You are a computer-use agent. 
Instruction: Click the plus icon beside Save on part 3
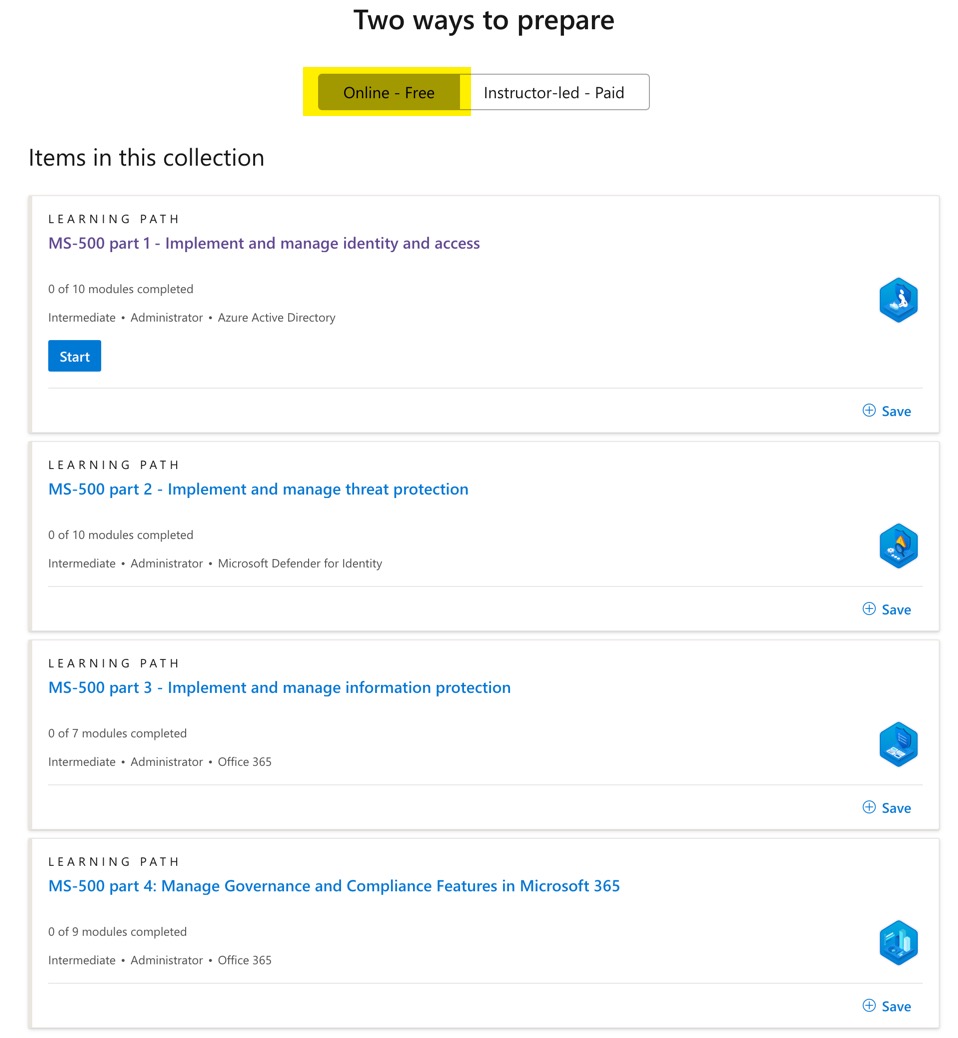tap(868, 807)
